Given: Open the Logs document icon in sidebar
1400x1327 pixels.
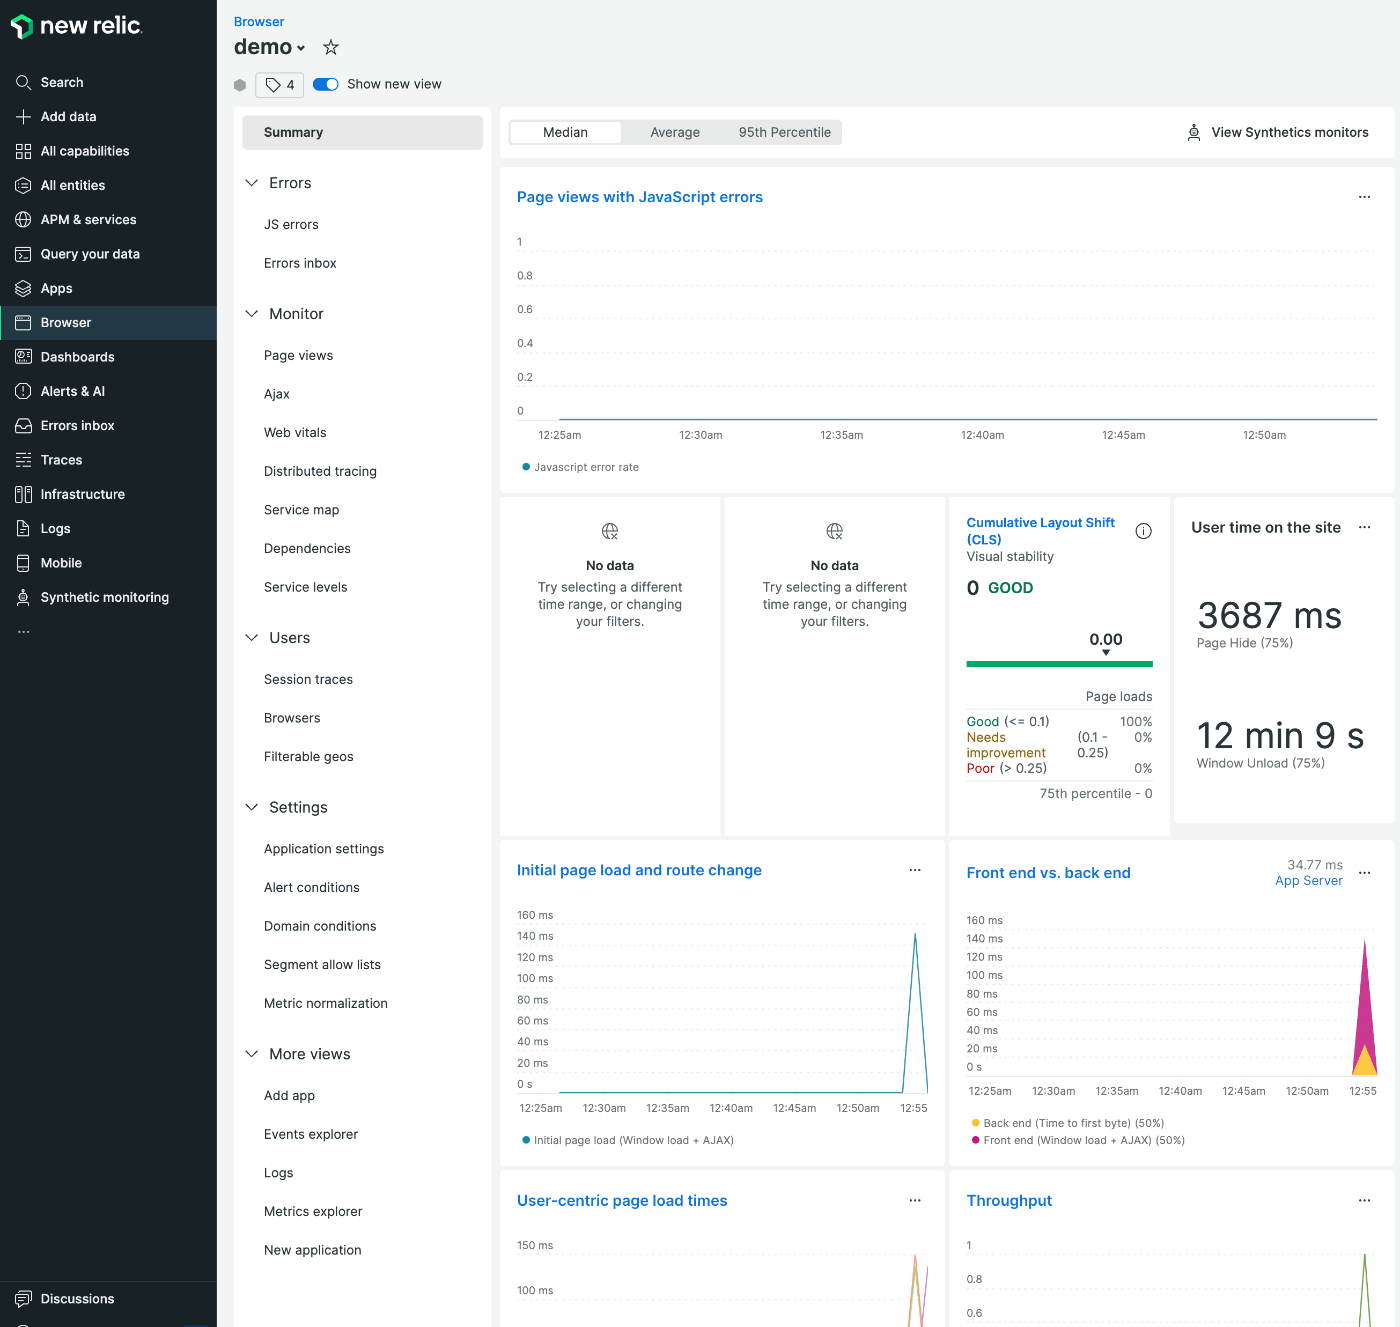Looking at the screenshot, I should click(x=23, y=529).
